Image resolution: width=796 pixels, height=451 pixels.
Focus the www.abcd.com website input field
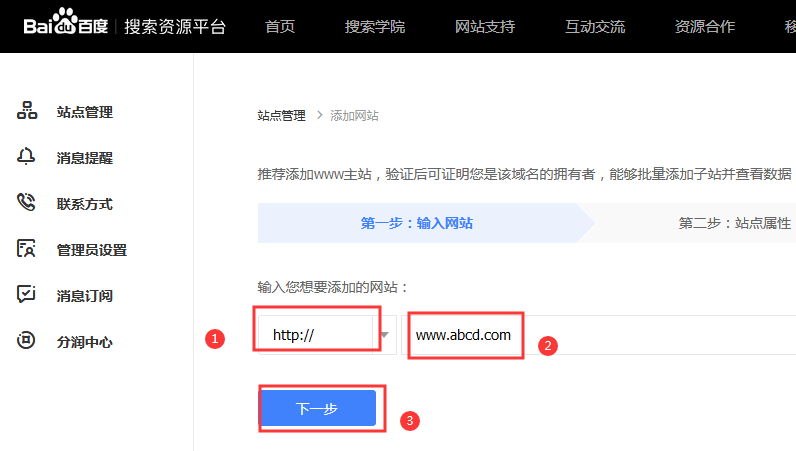click(x=600, y=335)
